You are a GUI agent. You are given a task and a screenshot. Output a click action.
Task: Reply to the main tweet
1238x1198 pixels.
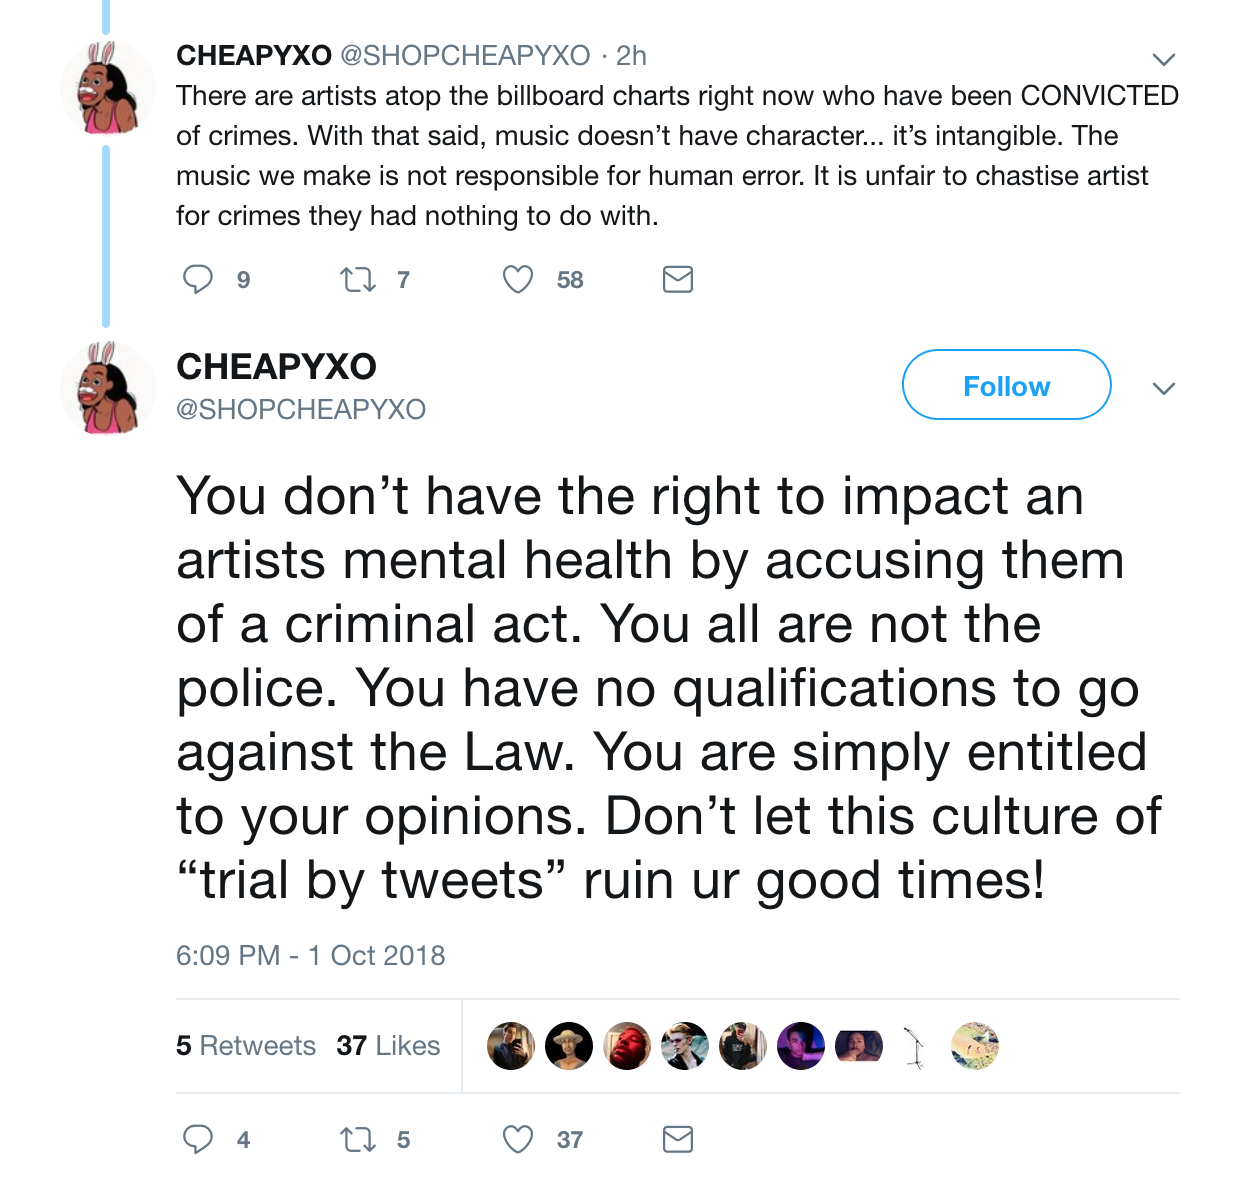pyautogui.click(x=198, y=1139)
